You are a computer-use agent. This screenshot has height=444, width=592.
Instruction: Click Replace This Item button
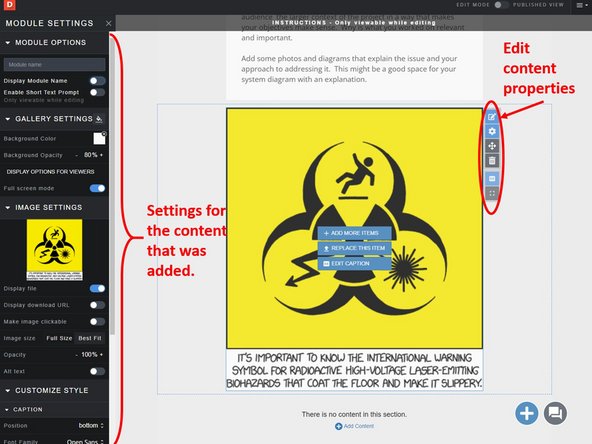[x=354, y=248]
